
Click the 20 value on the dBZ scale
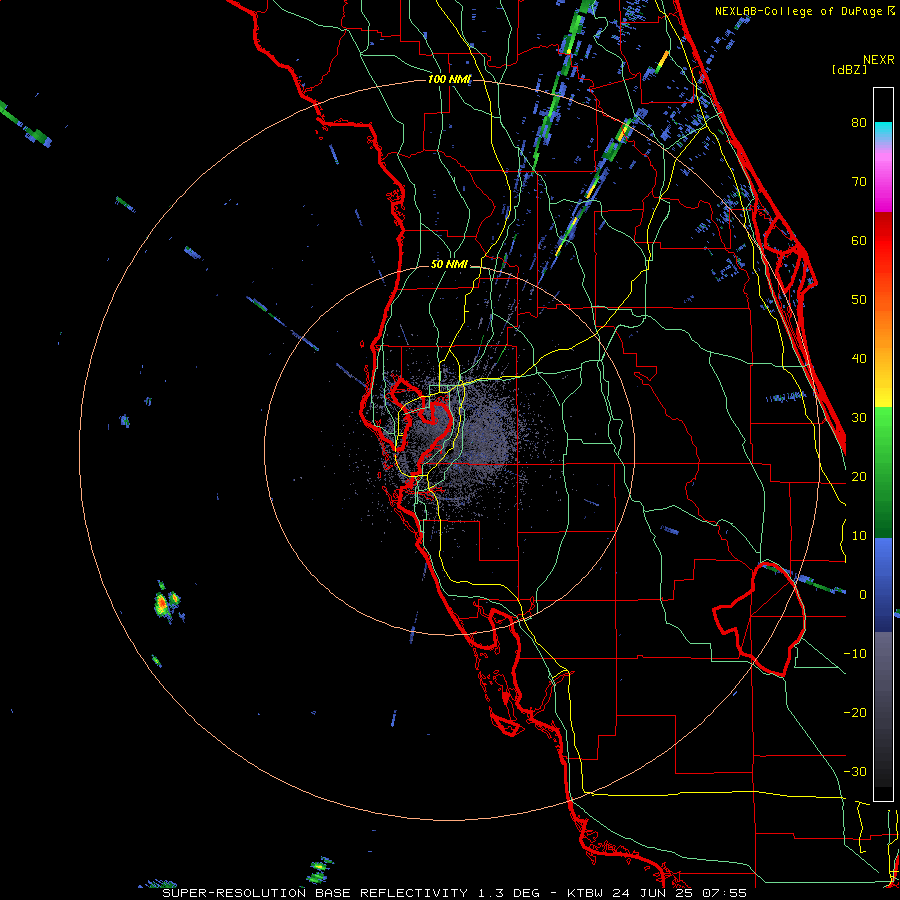(859, 477)
